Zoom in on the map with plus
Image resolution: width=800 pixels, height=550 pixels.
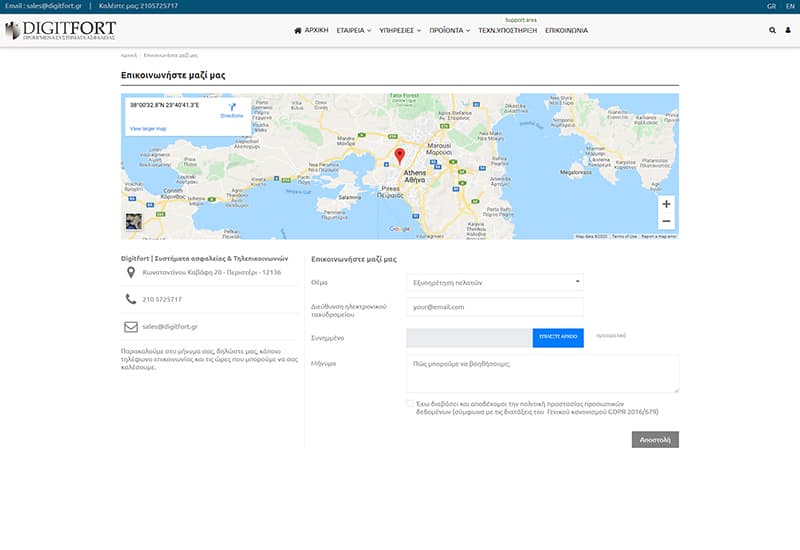[666, 204]
